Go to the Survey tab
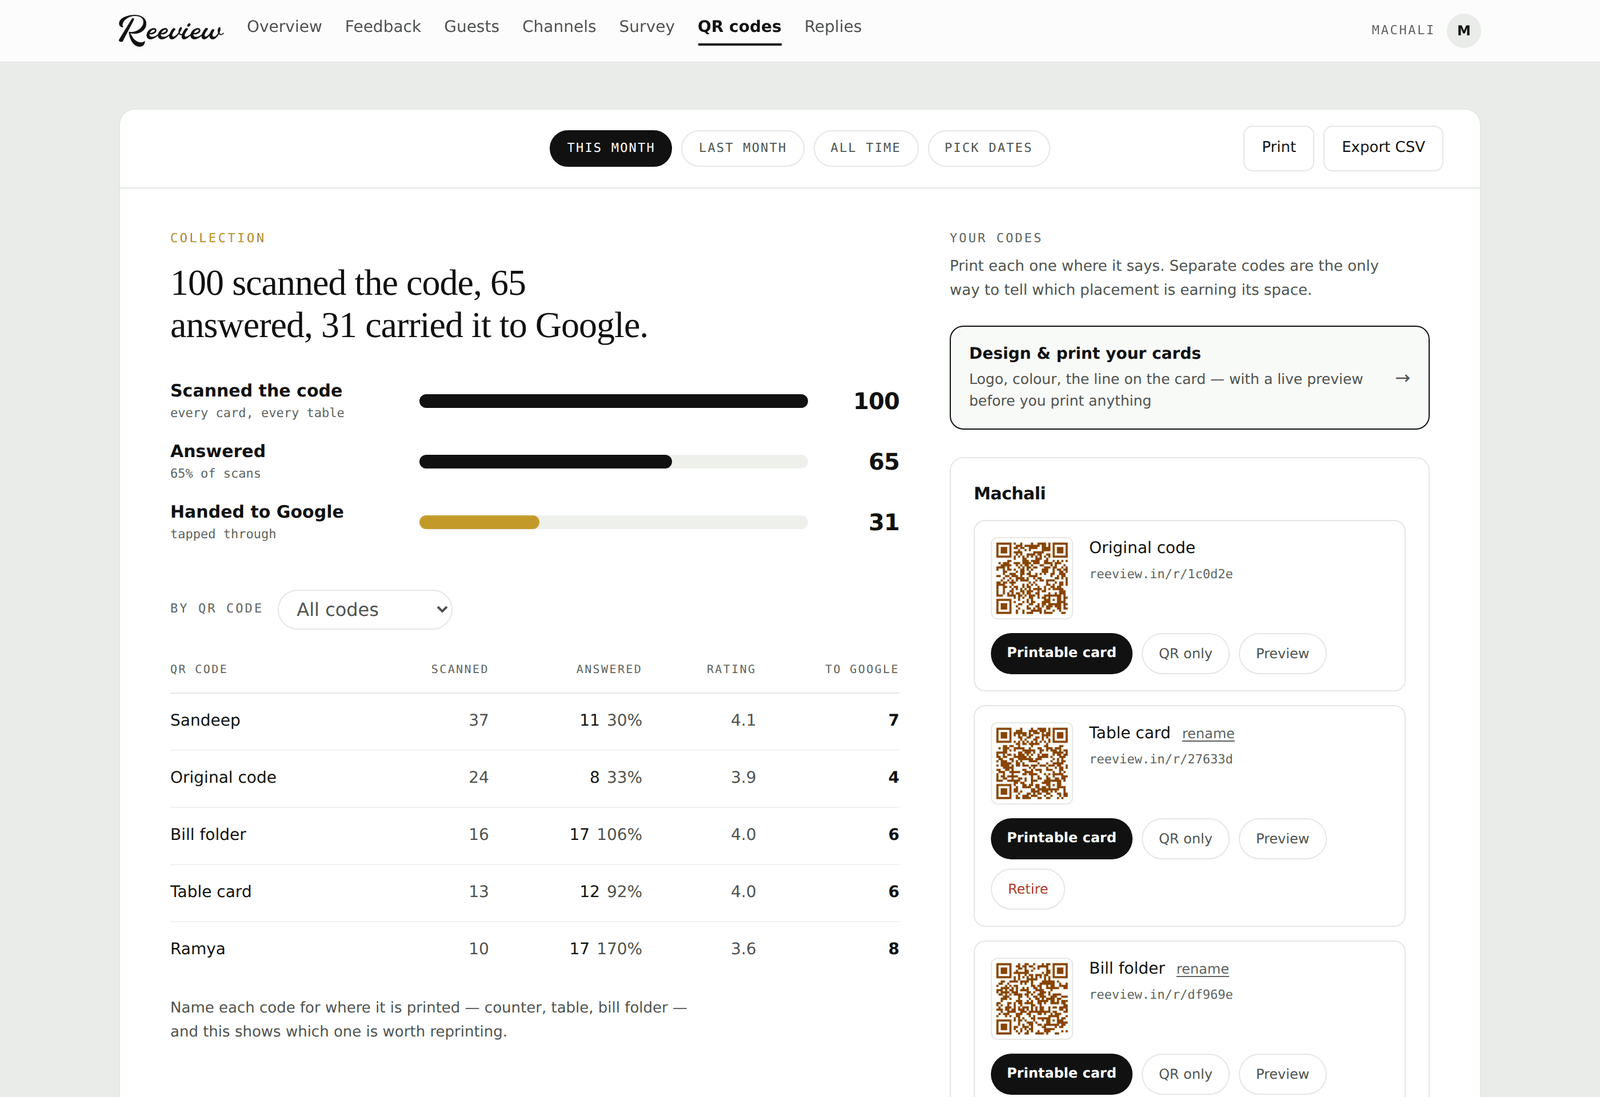The width and height of the screenshot is (1600, 1097). pos(647,27)
